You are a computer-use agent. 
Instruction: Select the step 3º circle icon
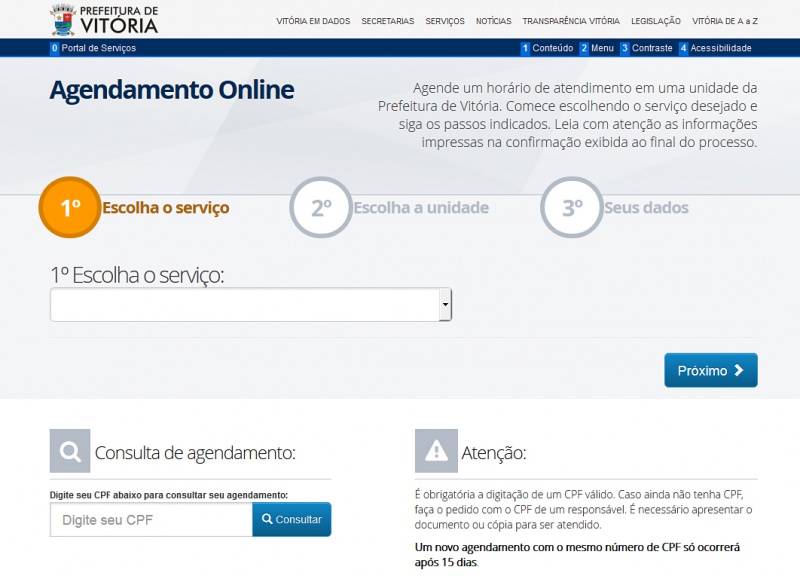click(x=571, y=207)
